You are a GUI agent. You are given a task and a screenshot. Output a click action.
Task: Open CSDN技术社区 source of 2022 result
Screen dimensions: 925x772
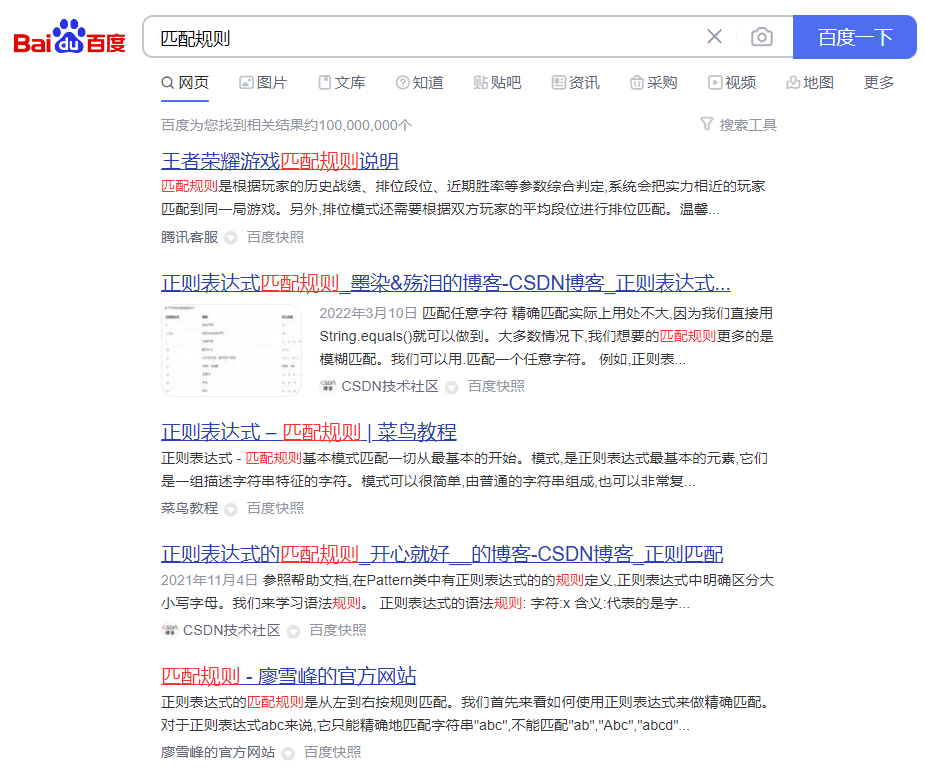pyautogui.click(x=390, y=386)
